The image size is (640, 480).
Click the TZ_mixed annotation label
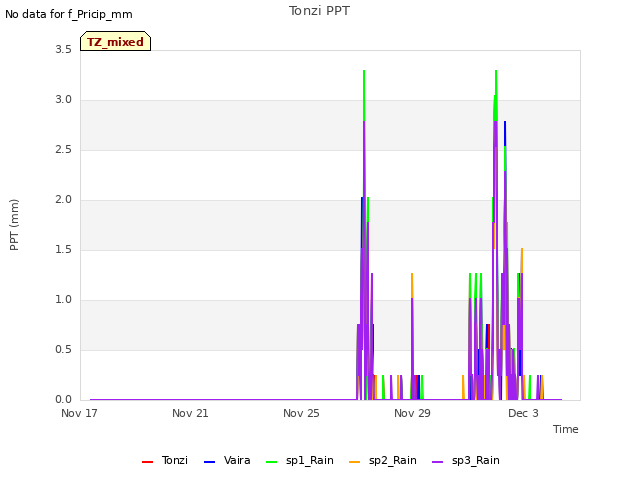(116, 41)
